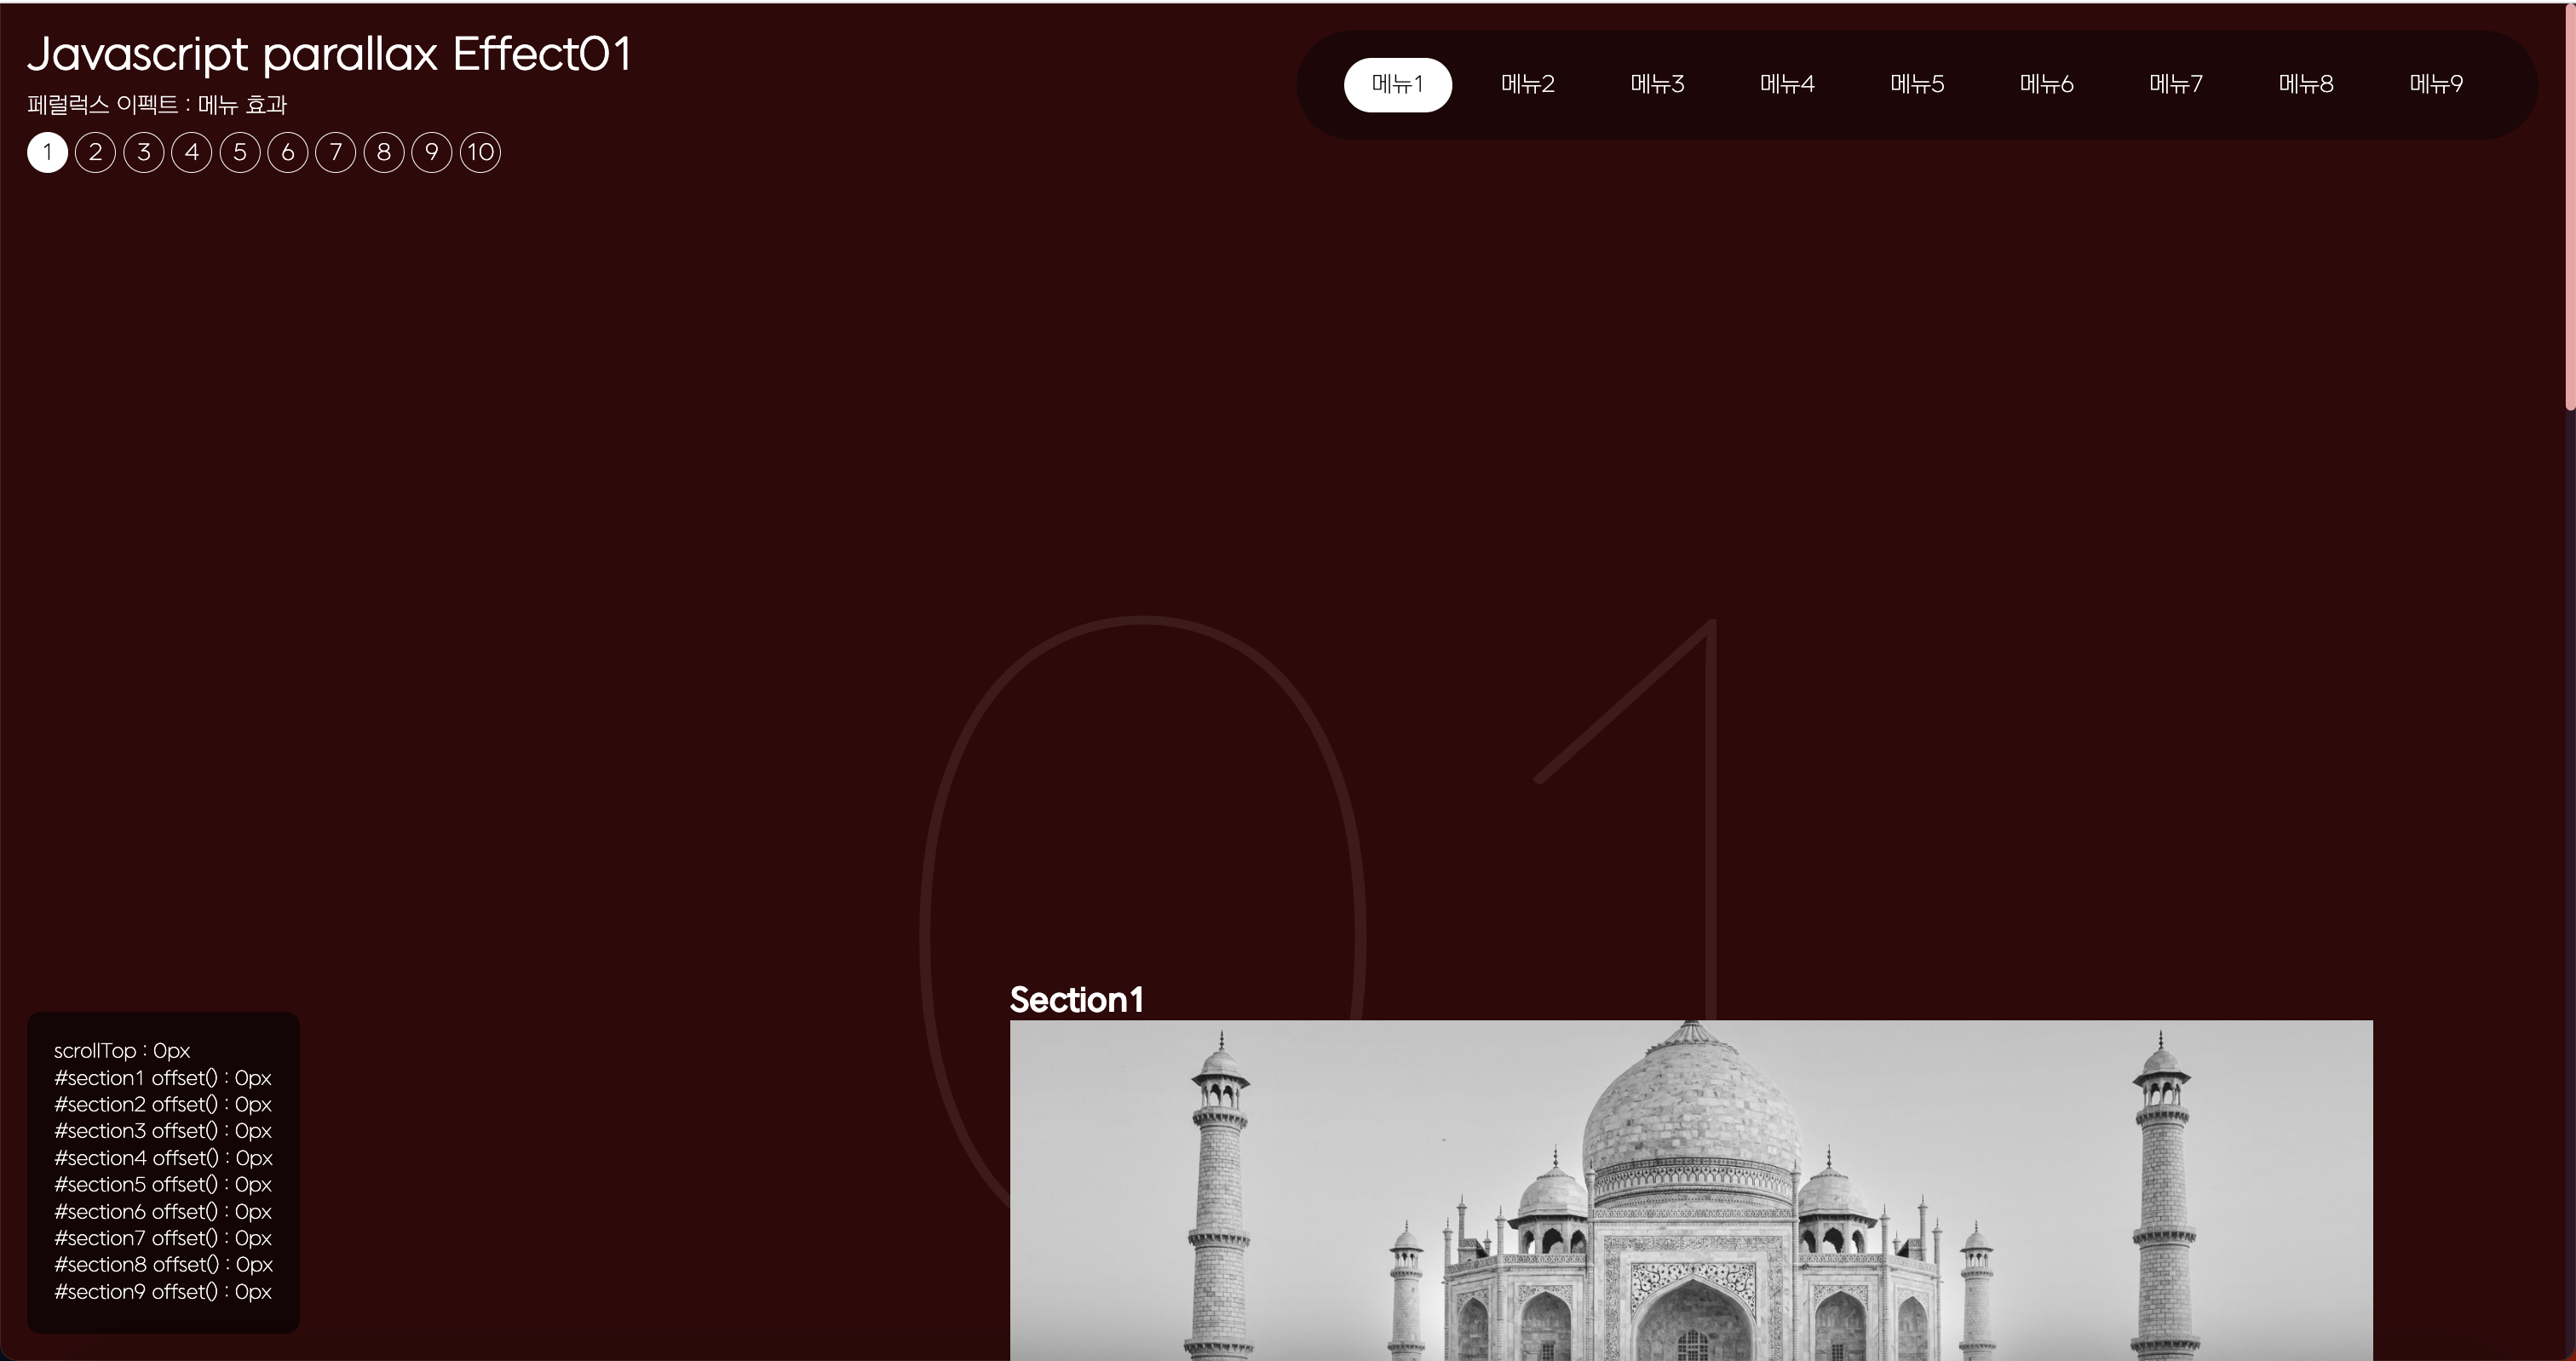Open the circled number 3 page link

pos(144,152)
